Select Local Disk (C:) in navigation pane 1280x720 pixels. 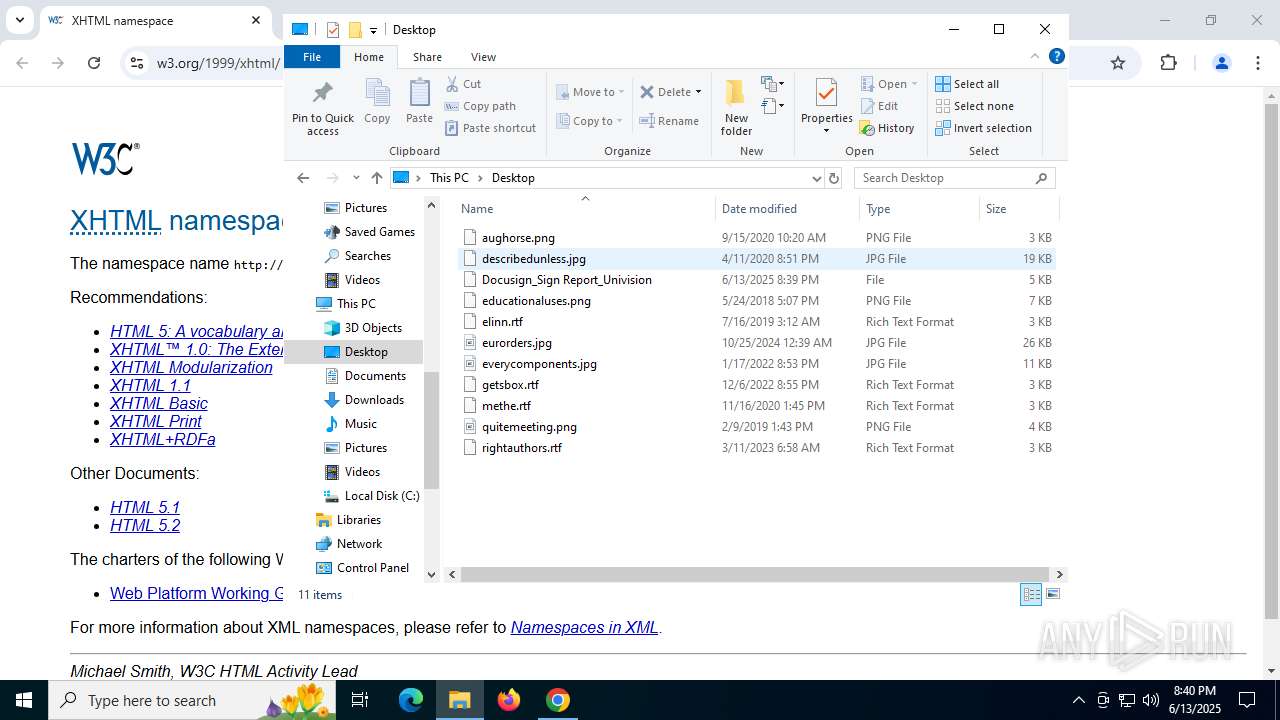[382, 496]
